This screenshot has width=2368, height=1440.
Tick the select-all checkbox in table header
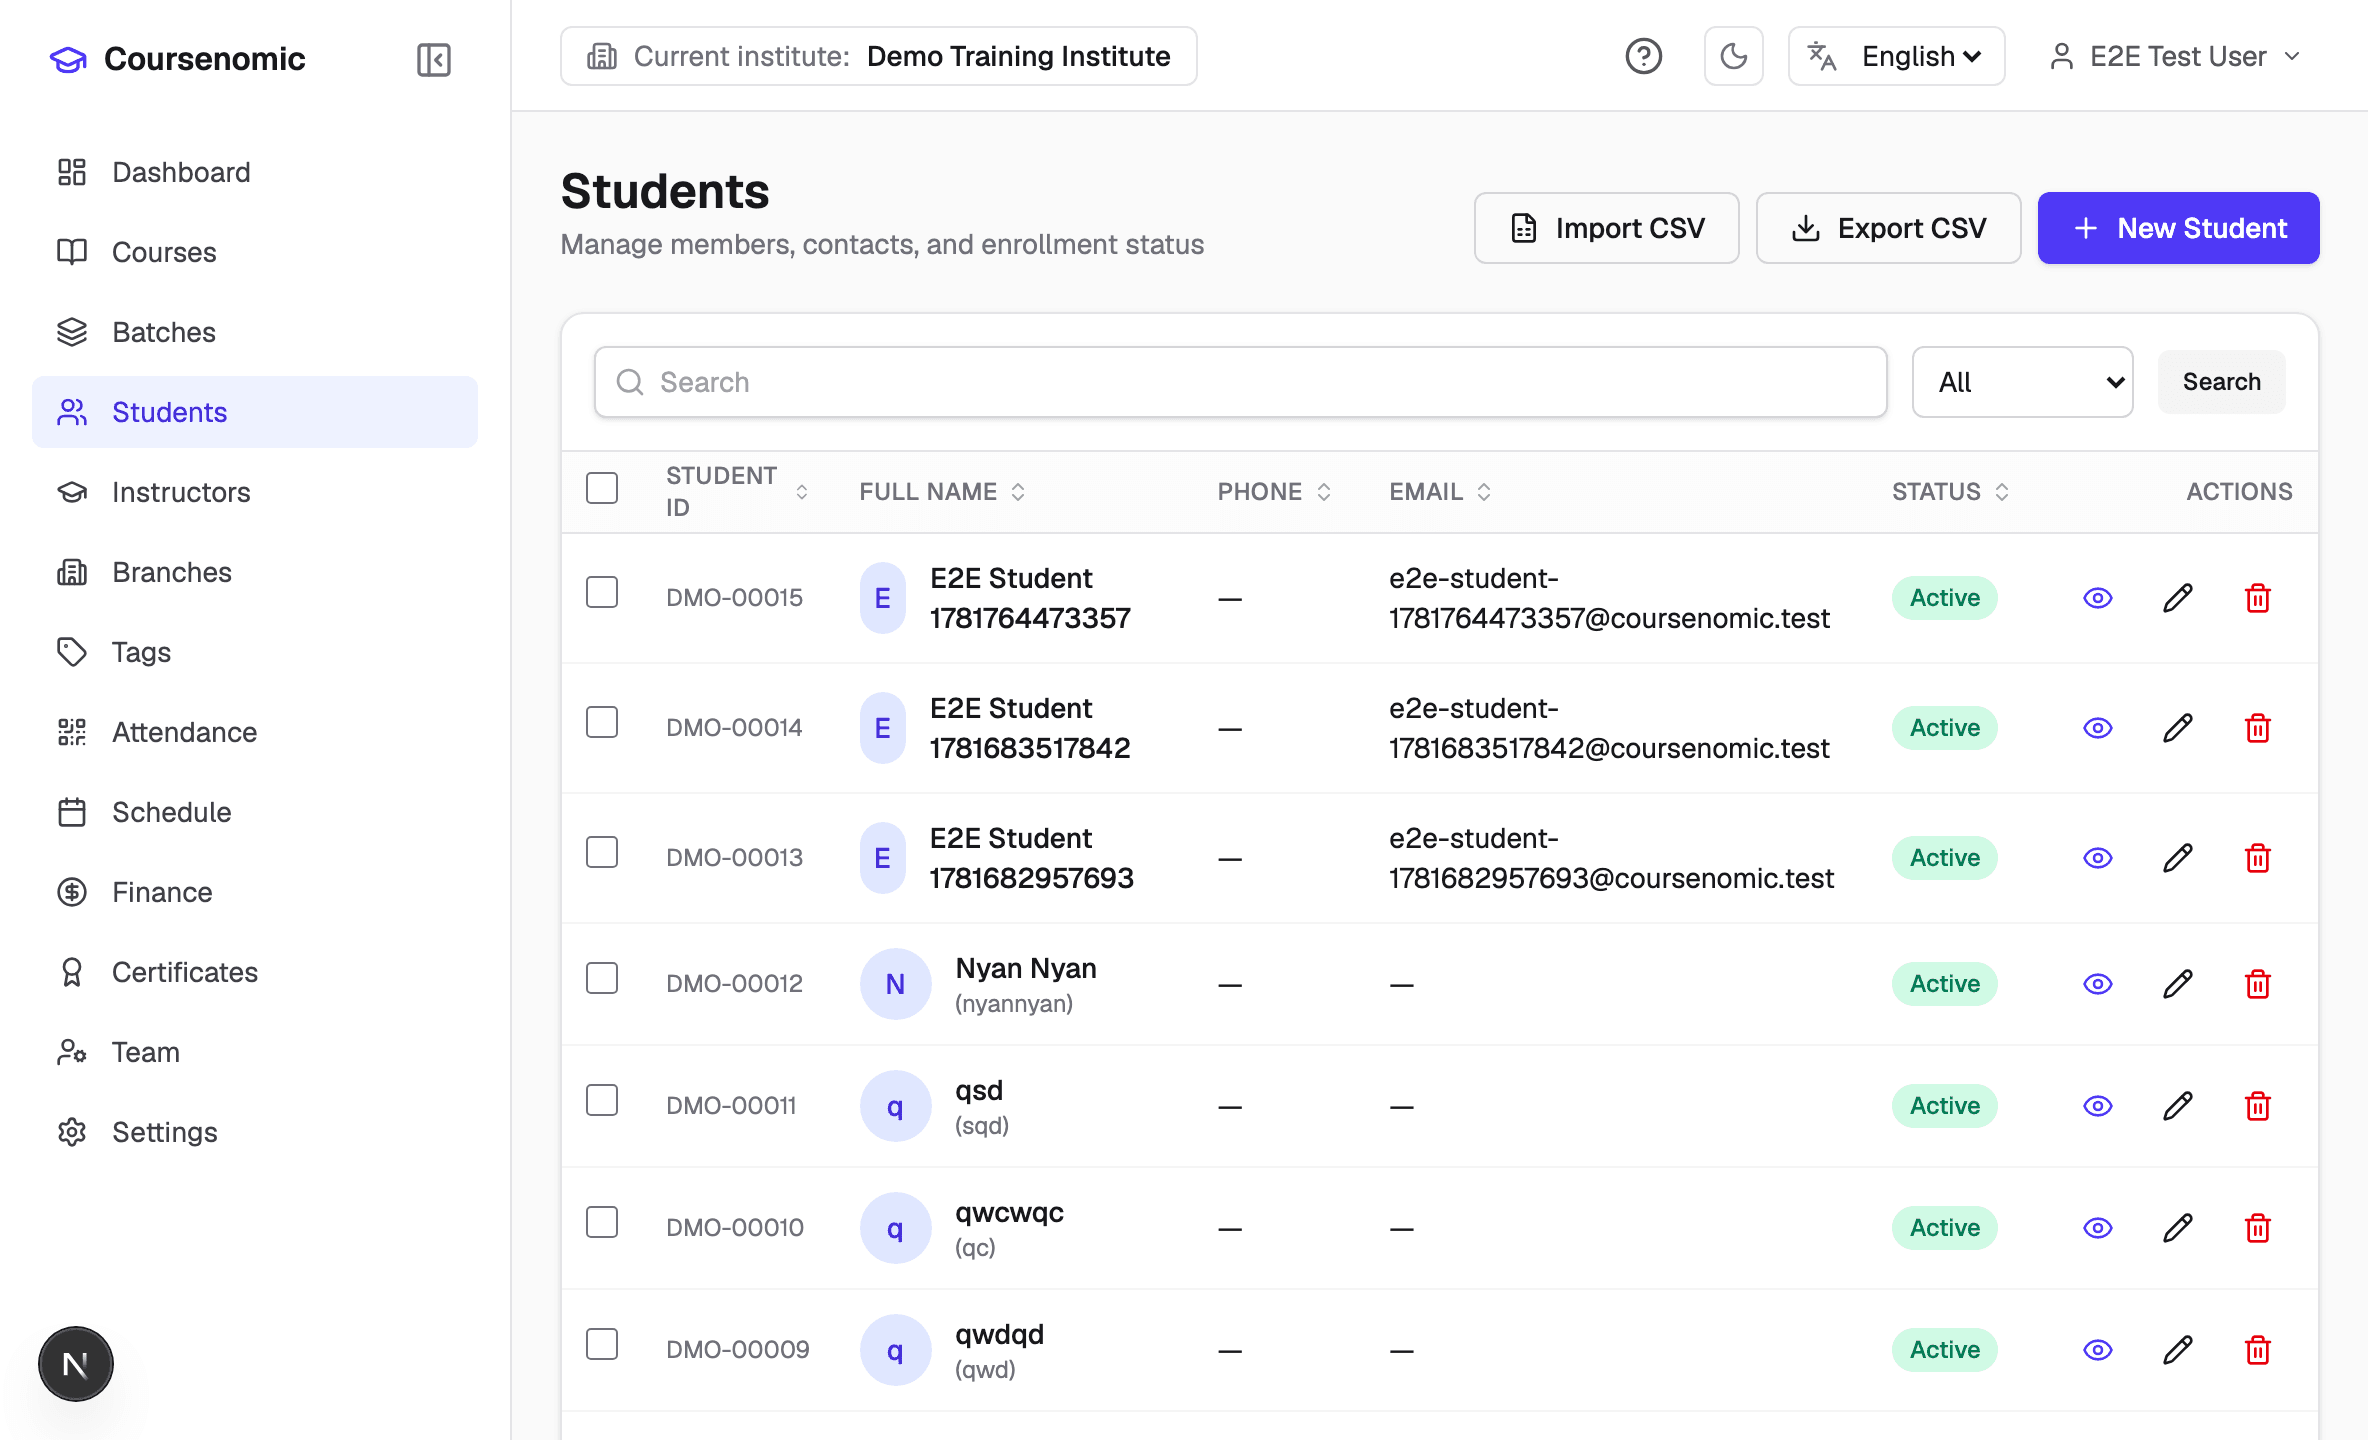pos(602,488)
